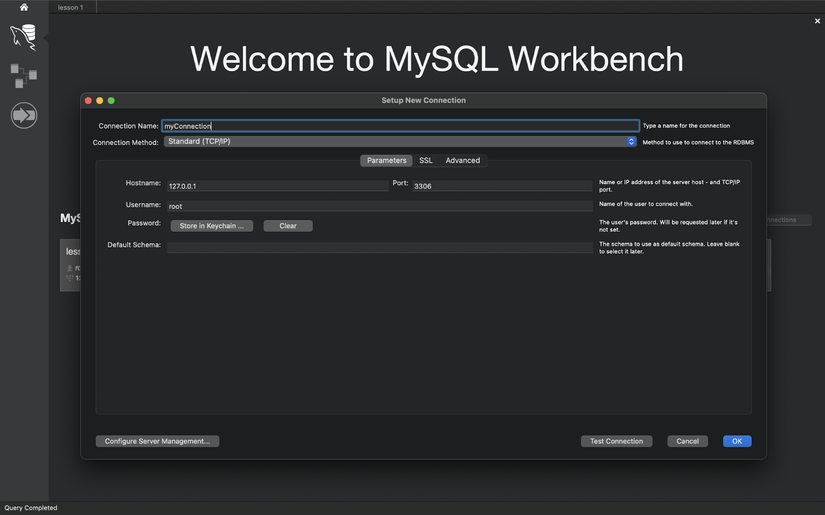The image size is (825, 515).
Task: Open the MySQL dolphin connections sidebar icon
Action: pos(23,38)
